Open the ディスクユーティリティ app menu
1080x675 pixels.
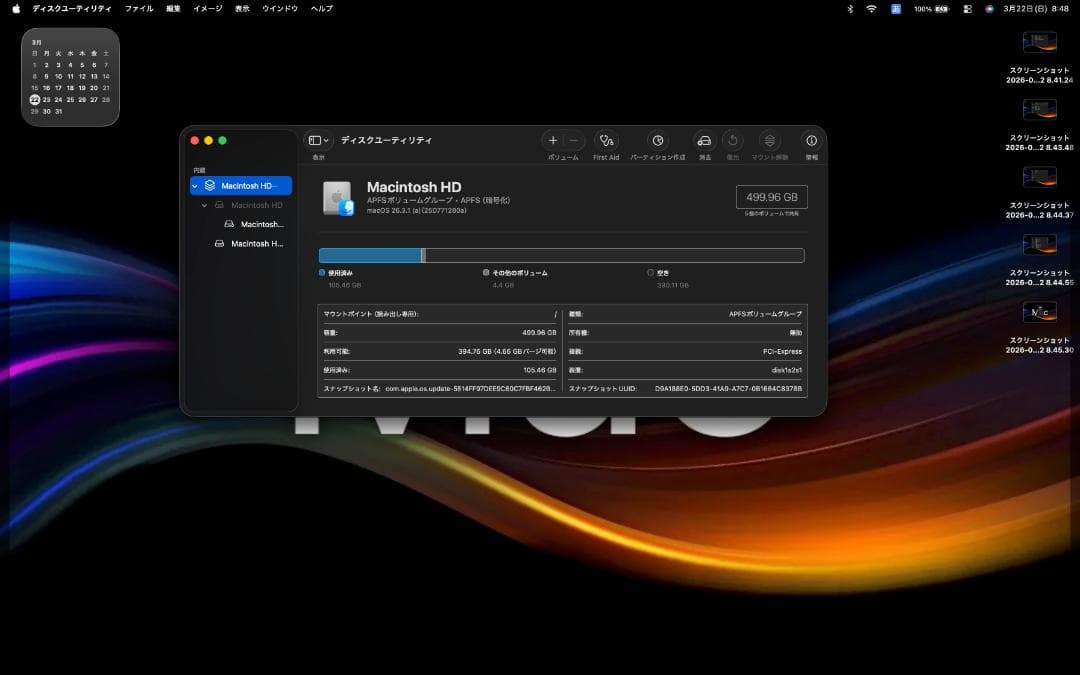[x=72, y=9]
